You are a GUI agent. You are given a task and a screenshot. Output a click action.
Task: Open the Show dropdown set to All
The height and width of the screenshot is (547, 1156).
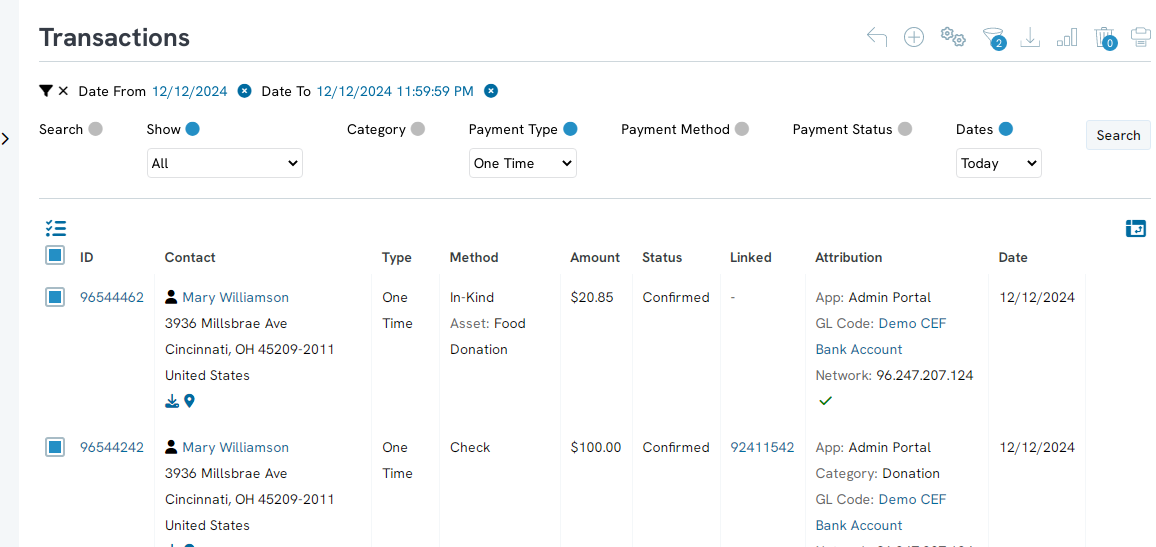[x=224, y=163]
